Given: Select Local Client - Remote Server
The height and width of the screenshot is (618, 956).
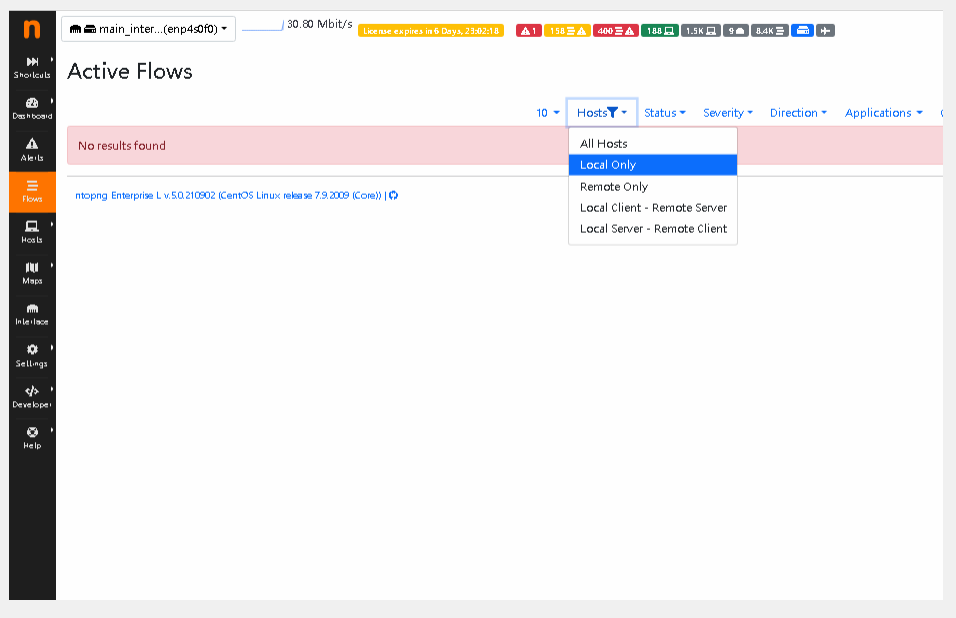Looking at the screenshot, I should (x=653, y=208).
